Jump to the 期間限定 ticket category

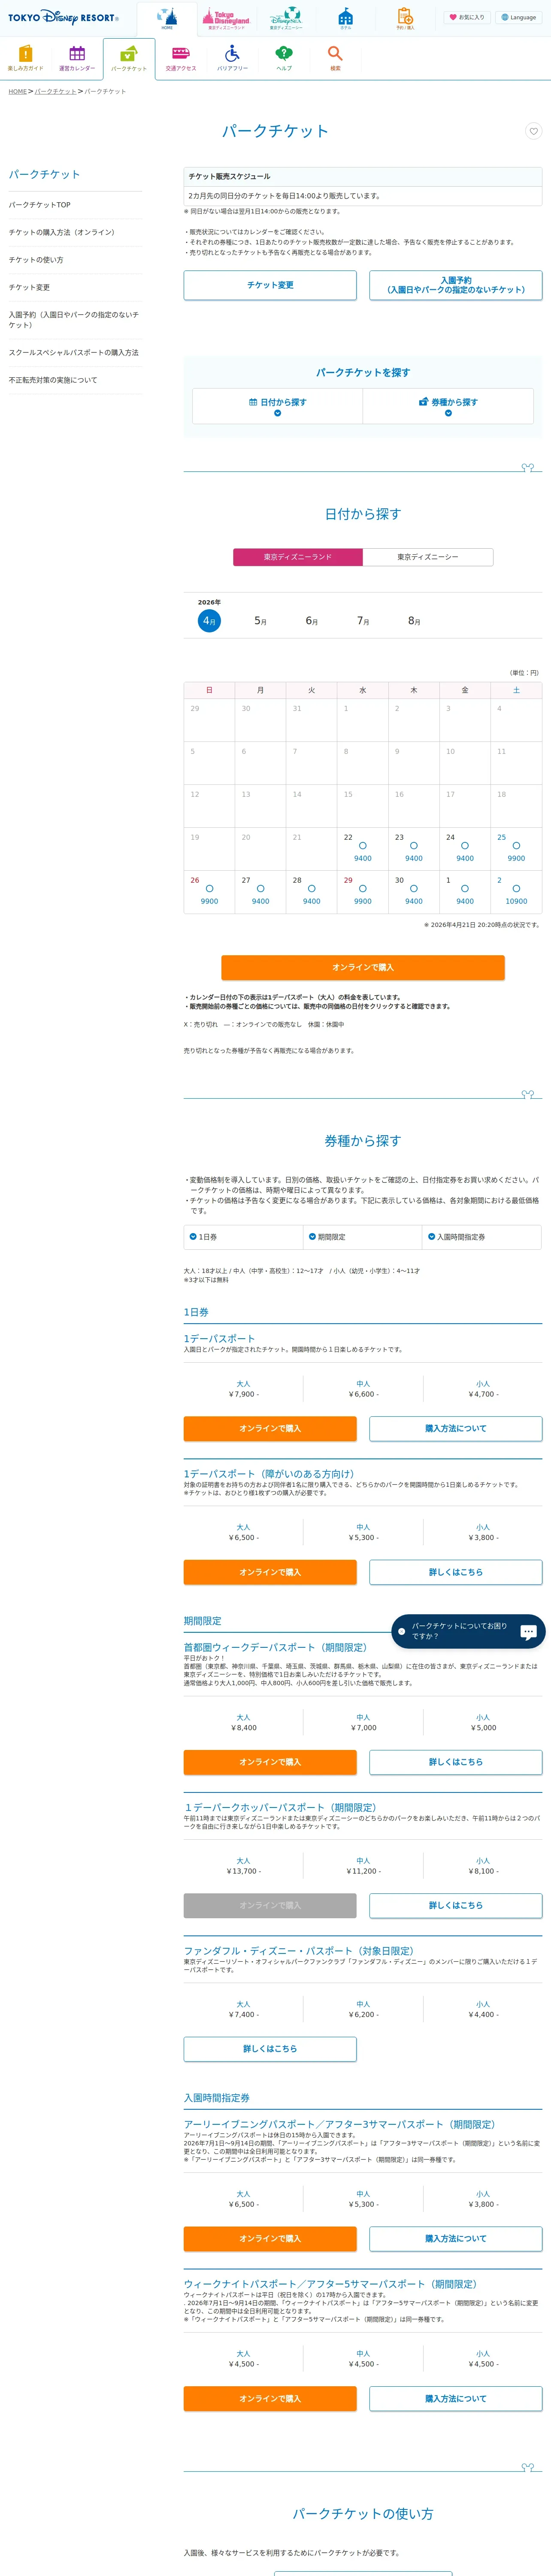(363, 1237)
